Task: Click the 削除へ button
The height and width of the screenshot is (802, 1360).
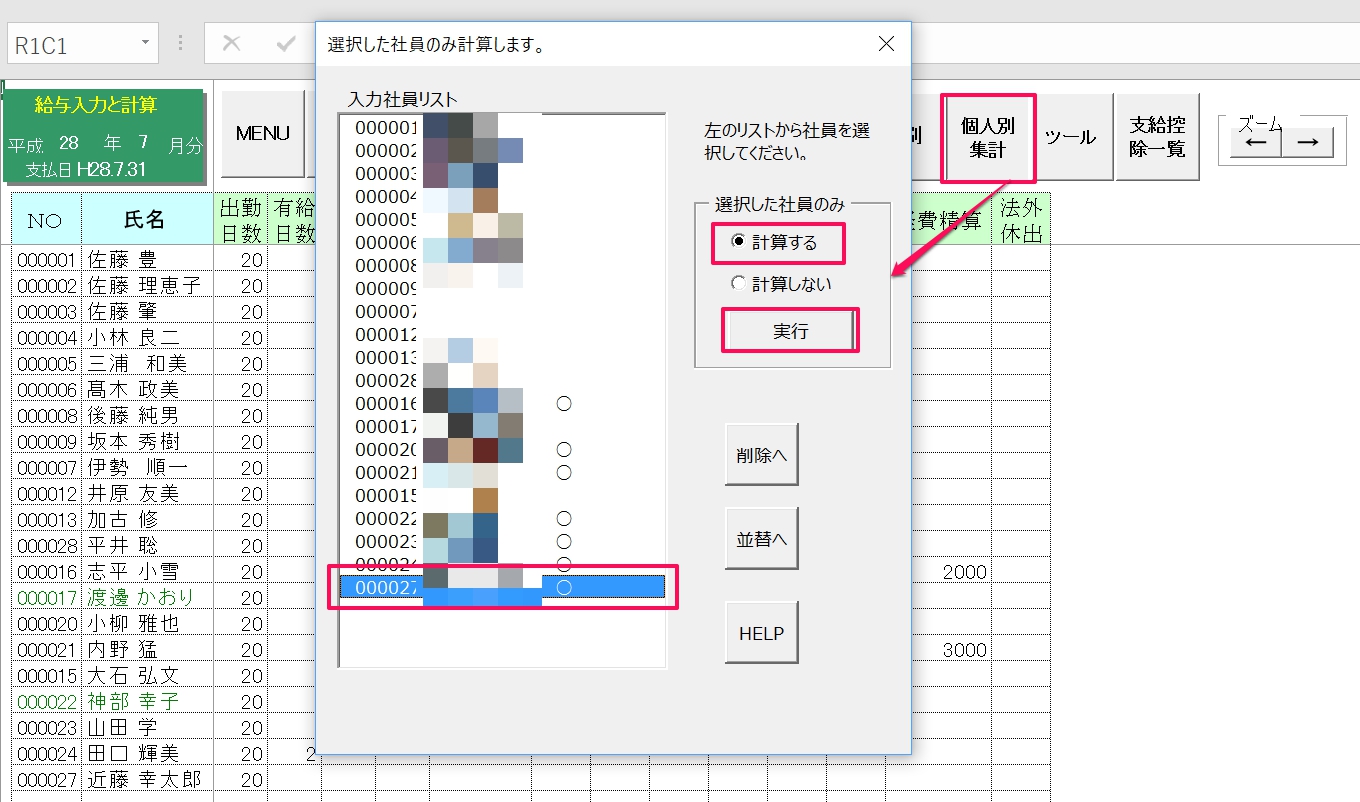Action: point(762,455)
